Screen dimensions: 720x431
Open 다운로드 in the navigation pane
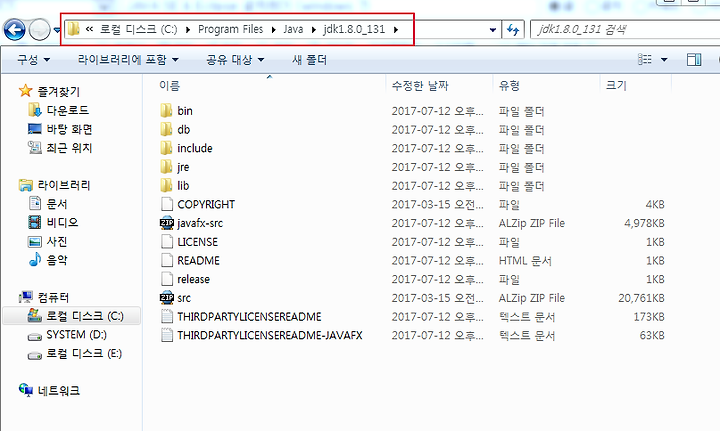pos(68,110)
